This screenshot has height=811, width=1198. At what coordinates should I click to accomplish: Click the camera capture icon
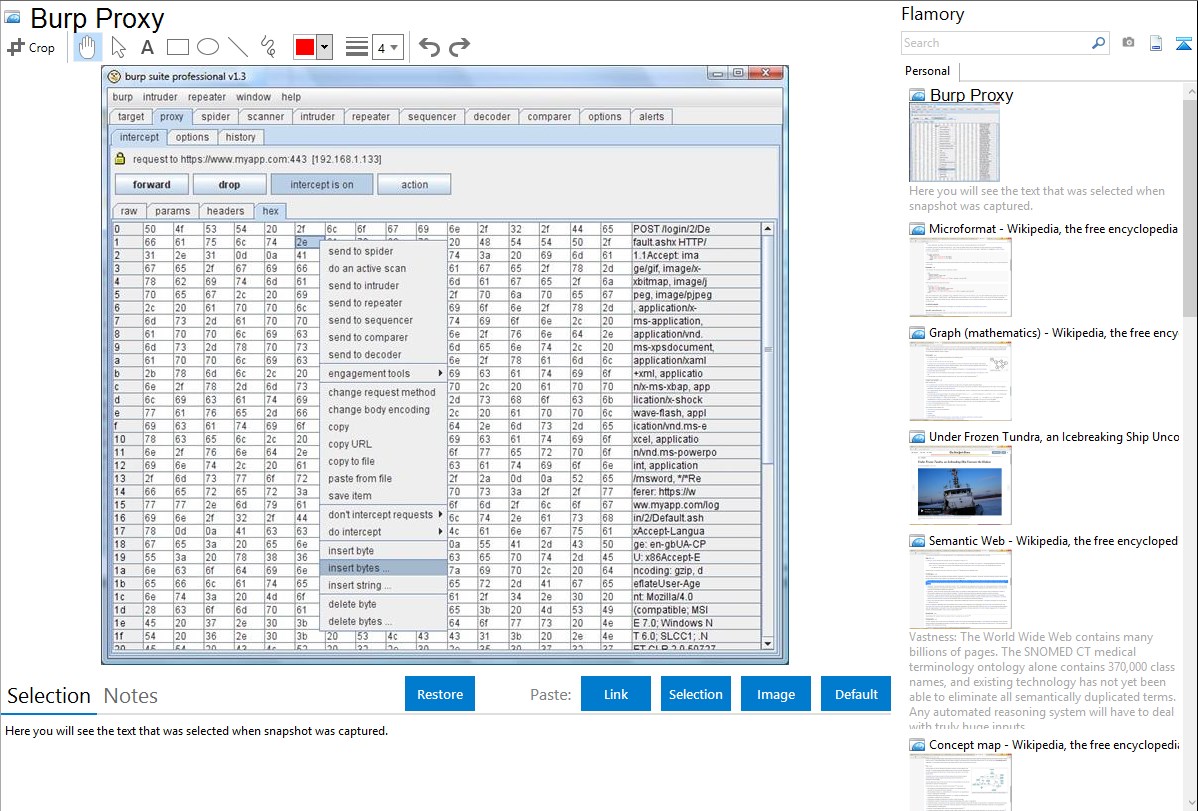[1128, 43]
